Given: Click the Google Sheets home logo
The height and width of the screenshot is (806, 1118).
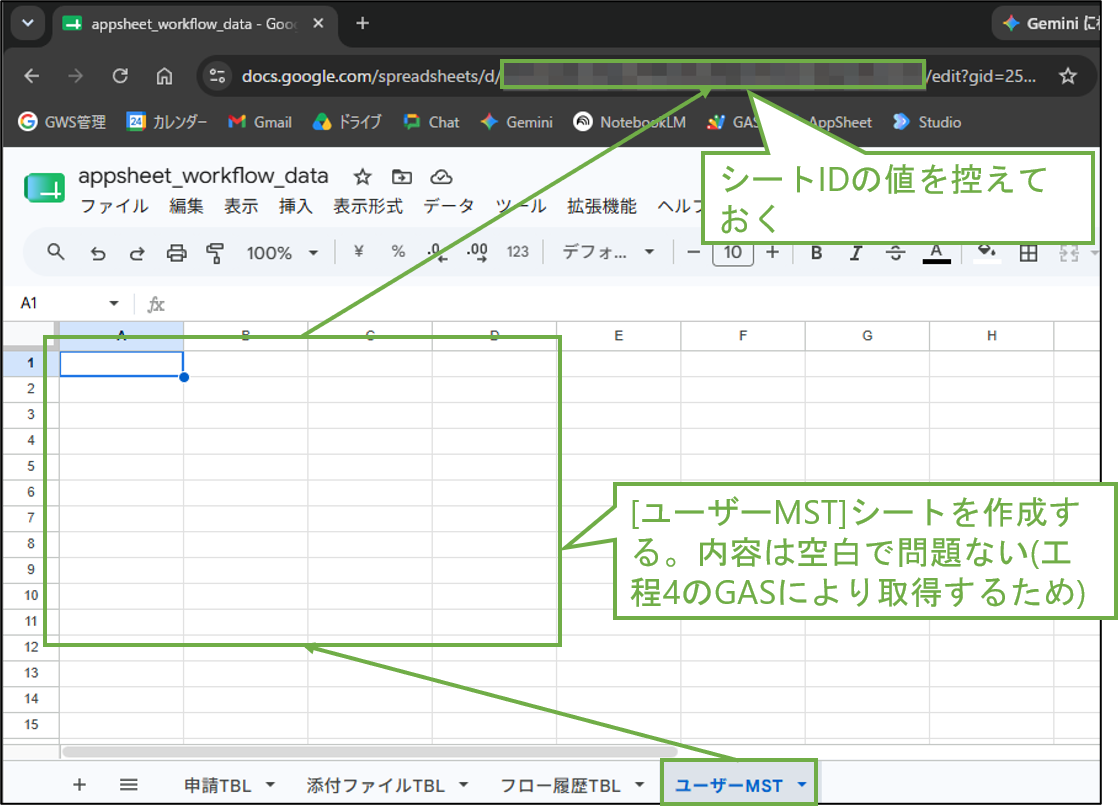Looking at the screenshot, I should click(x=44, y=188).
